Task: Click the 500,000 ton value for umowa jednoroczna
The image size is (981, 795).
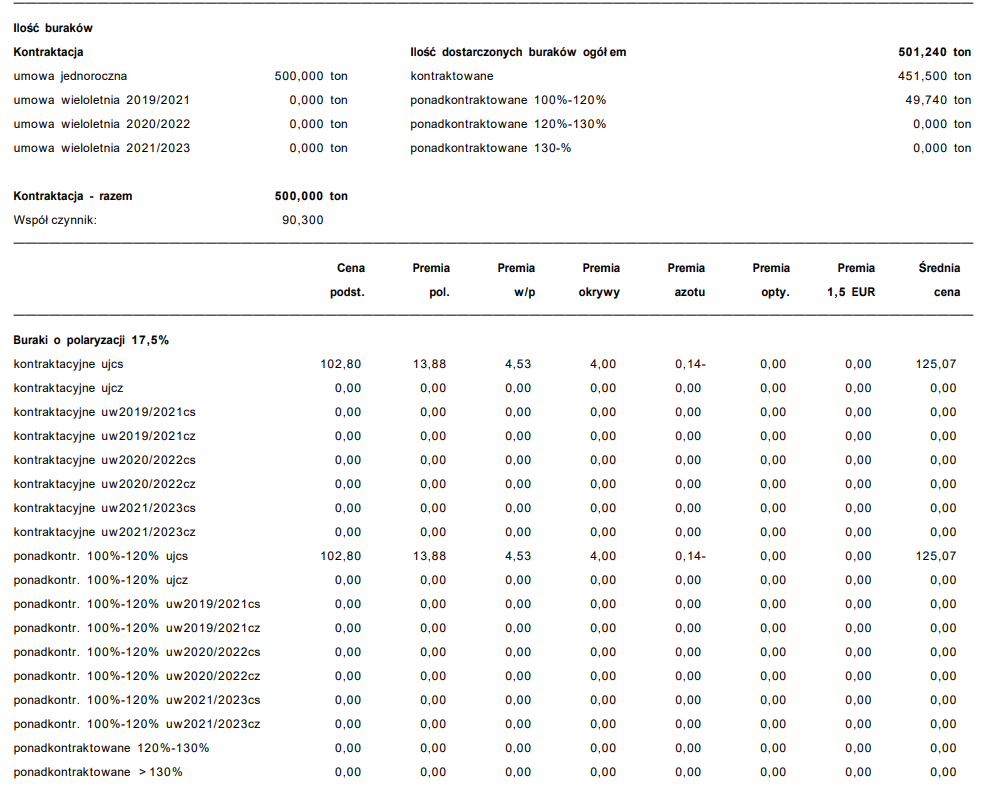Action: [x=311, y=76]
